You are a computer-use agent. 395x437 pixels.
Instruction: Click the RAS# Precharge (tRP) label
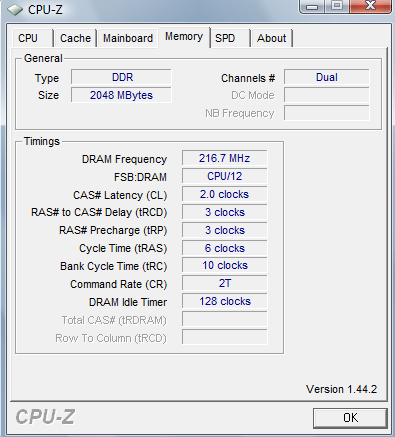click(113, 231)
